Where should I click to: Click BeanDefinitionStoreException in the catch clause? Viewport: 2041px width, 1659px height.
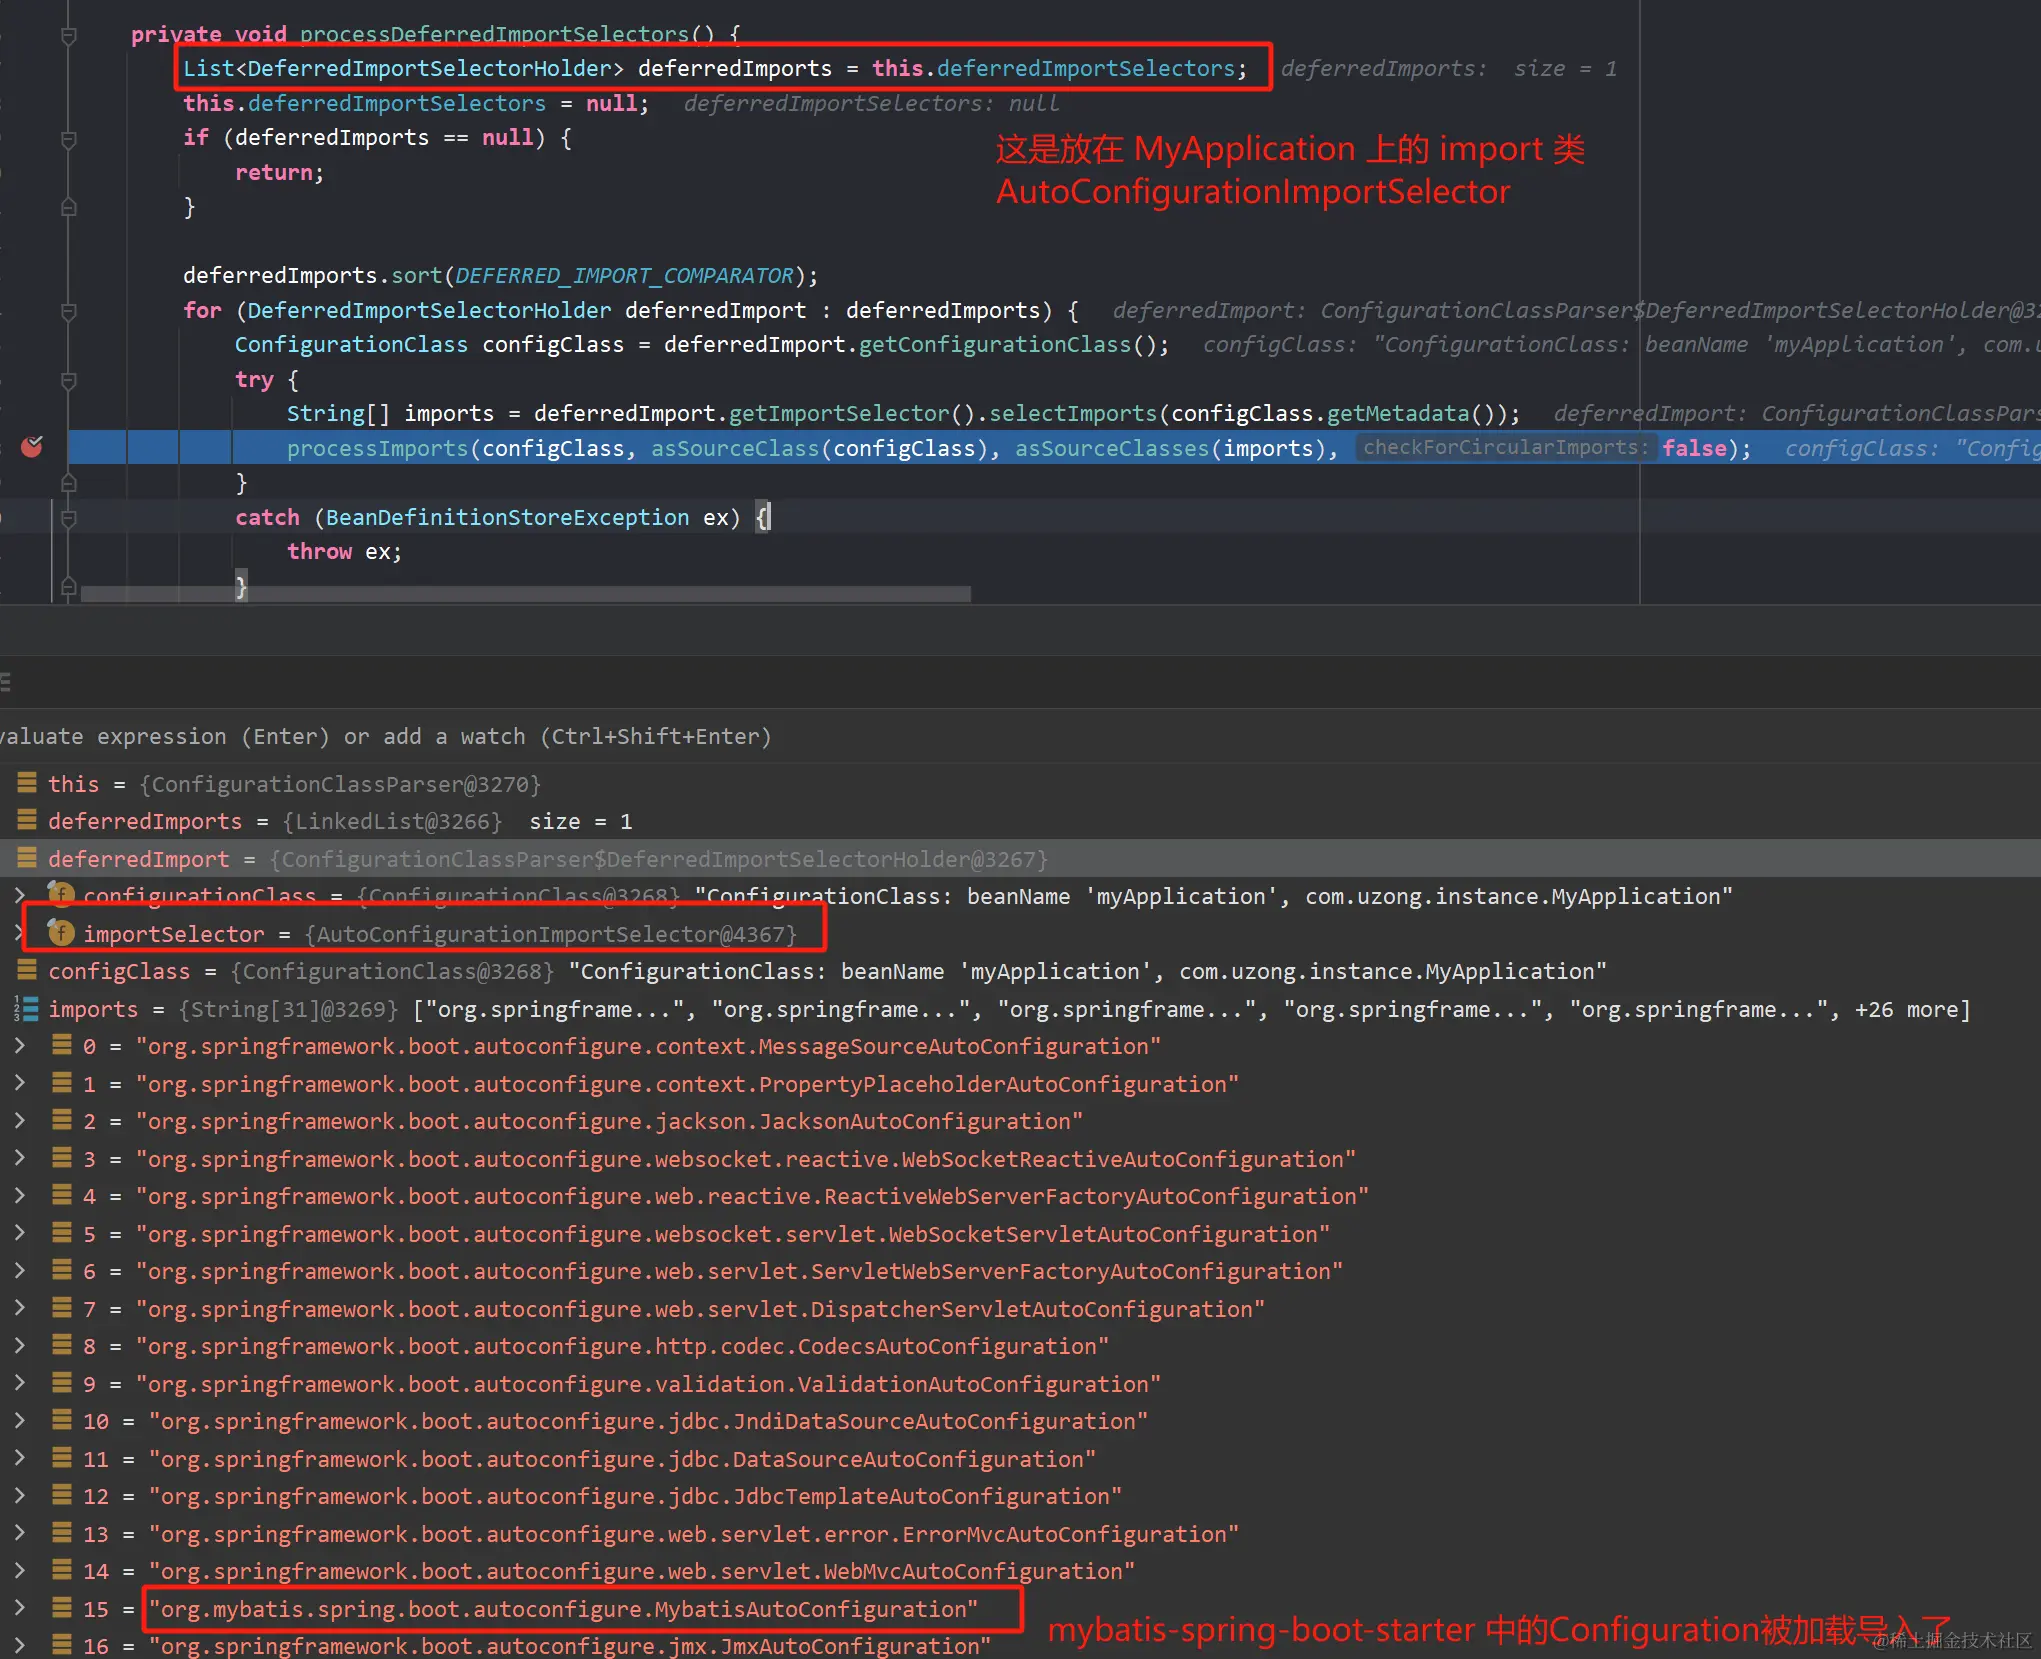[x=507, y=517]
